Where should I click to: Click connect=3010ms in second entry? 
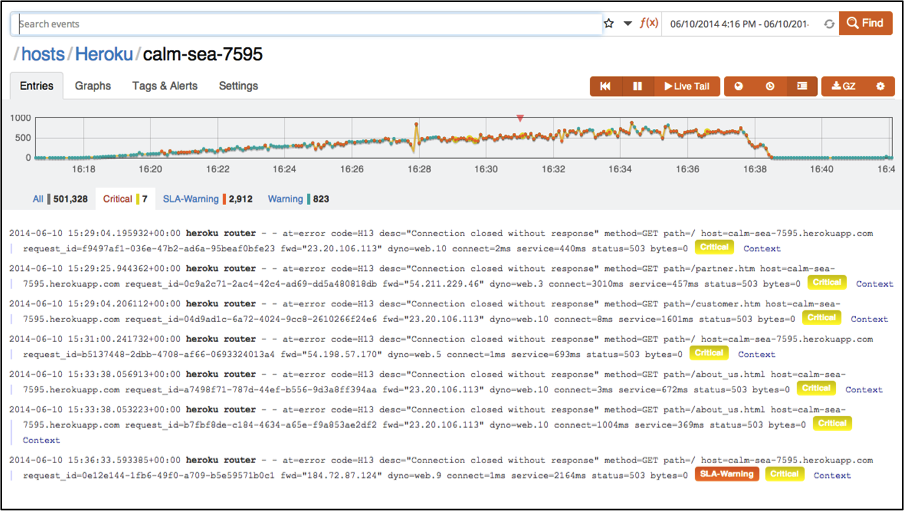[x=586, y=284]
